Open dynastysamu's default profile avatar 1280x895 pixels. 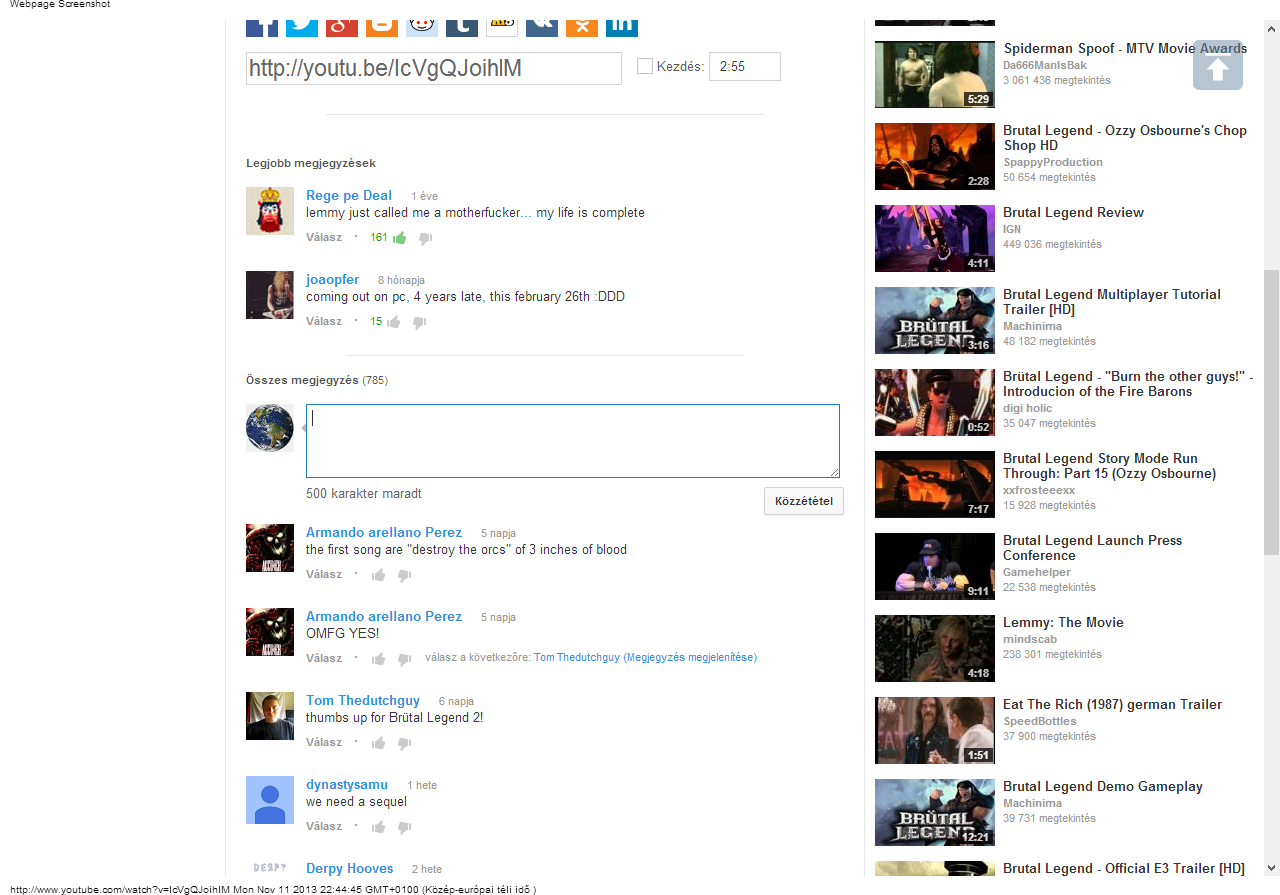click(270, 800)
